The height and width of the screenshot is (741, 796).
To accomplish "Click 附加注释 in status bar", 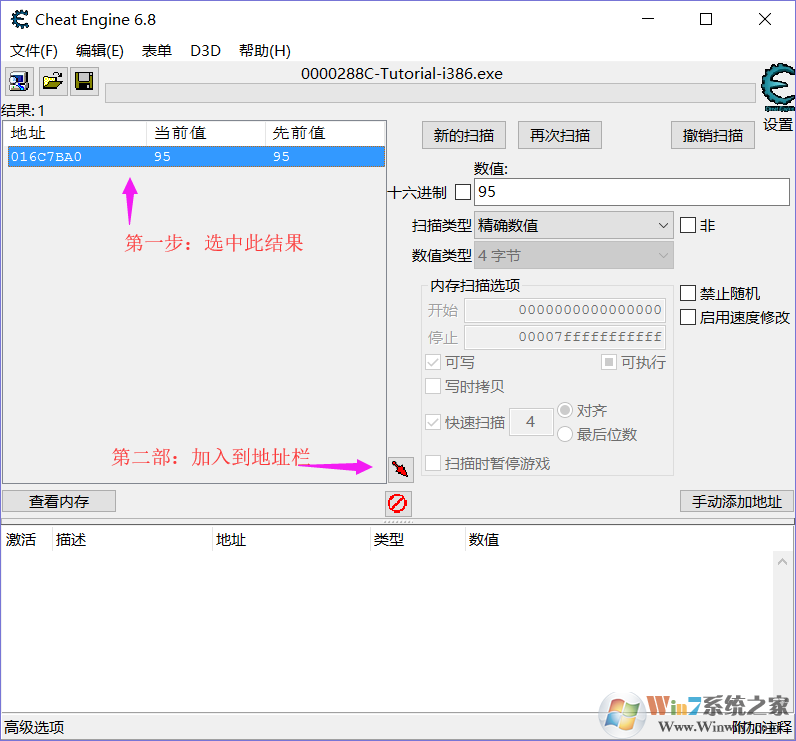I will 761,727.
